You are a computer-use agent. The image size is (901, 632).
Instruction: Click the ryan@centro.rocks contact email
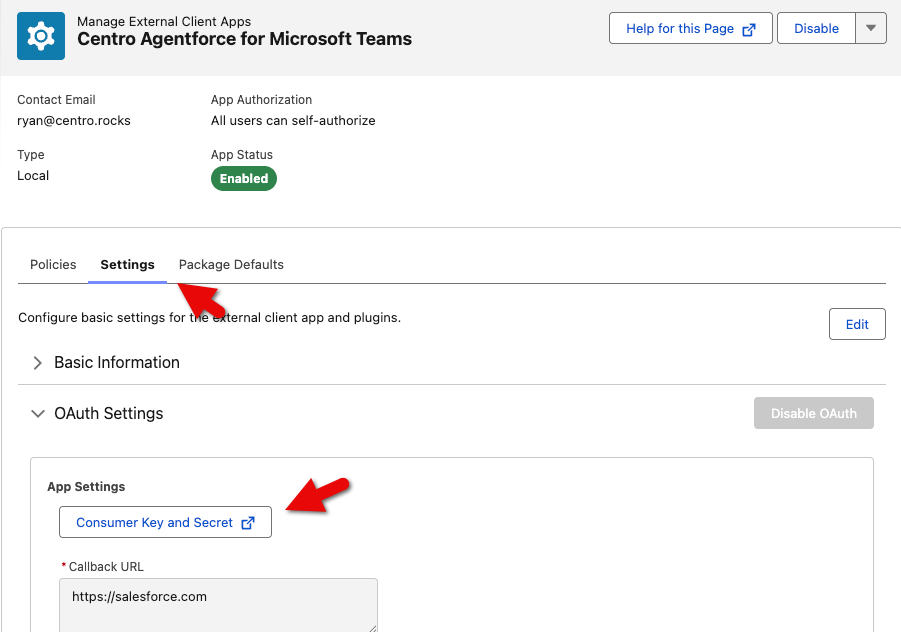(74, 120)
